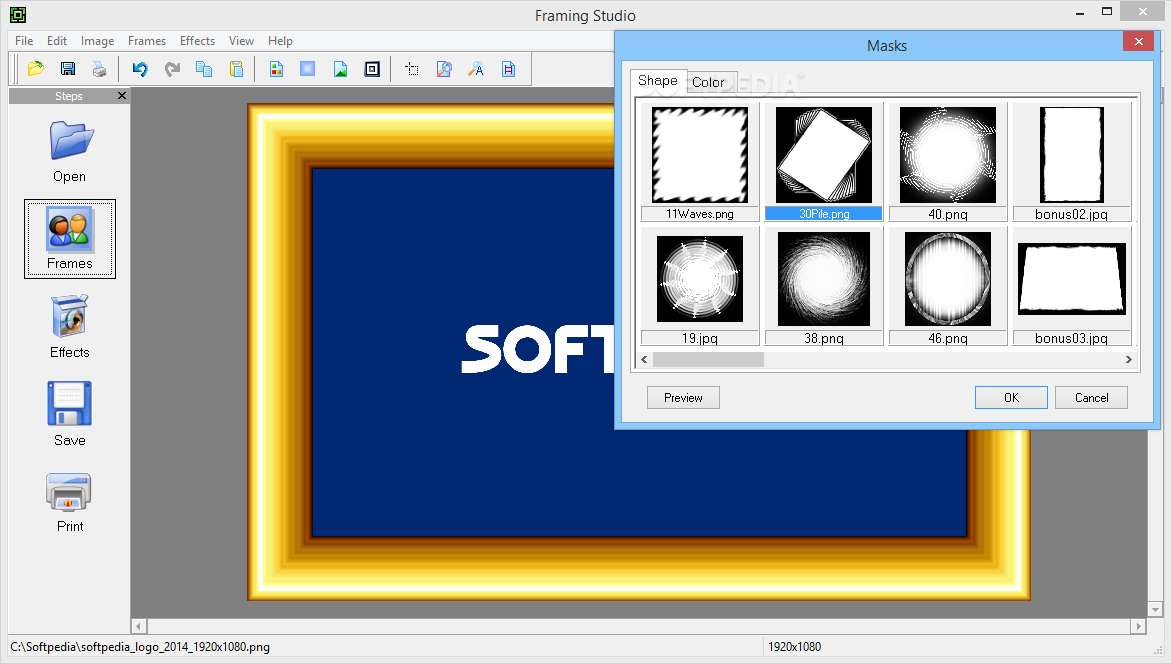
Task: Select the crop tool in toolbar
Action: coord(412,70)
